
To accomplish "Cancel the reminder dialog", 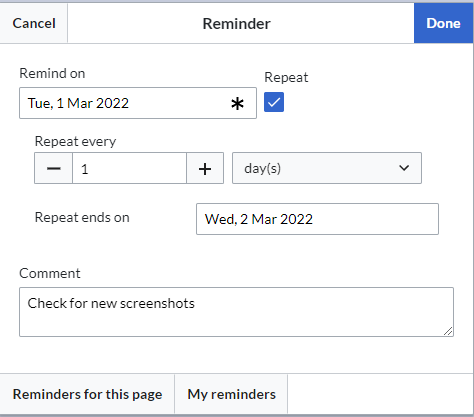I will click(34, 23).
